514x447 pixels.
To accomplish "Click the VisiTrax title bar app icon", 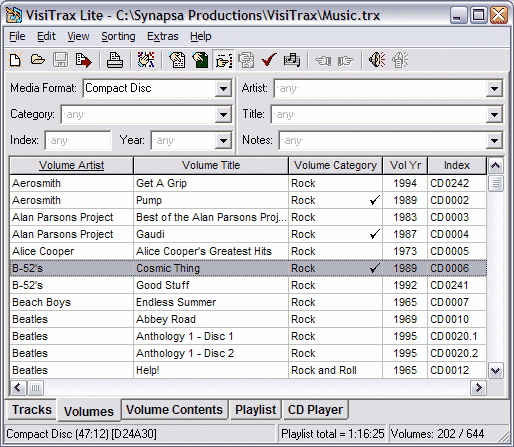I will tap(14, 15).
